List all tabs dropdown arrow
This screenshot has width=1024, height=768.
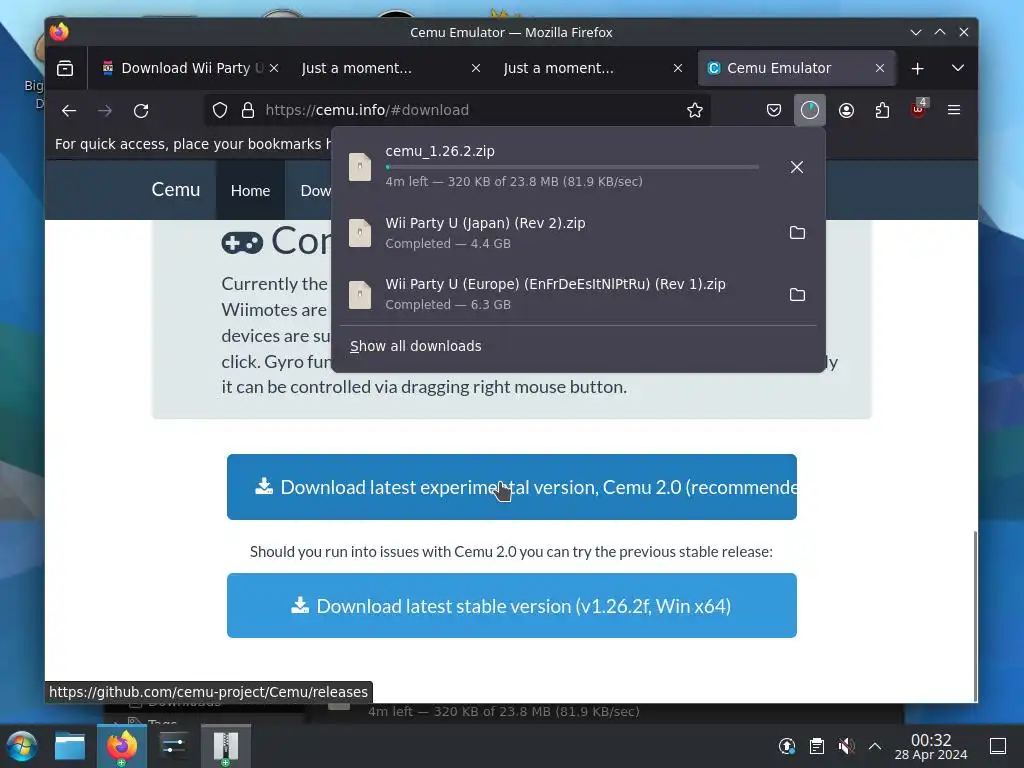pyautogui.click(x=957, y=68)
